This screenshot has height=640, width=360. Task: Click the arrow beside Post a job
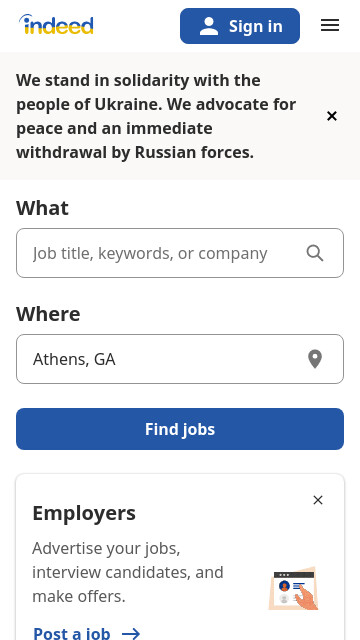(x=131, y=633)
